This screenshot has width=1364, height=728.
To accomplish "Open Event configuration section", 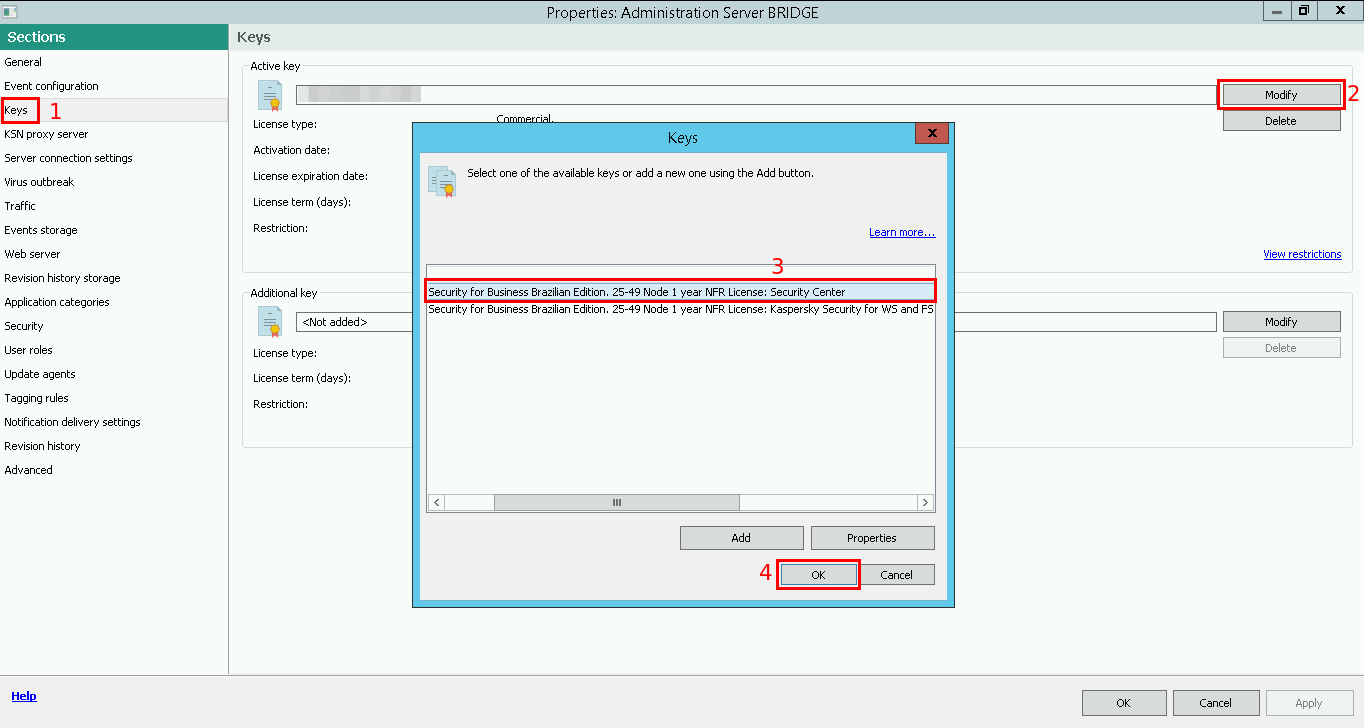I will (51, 86).
